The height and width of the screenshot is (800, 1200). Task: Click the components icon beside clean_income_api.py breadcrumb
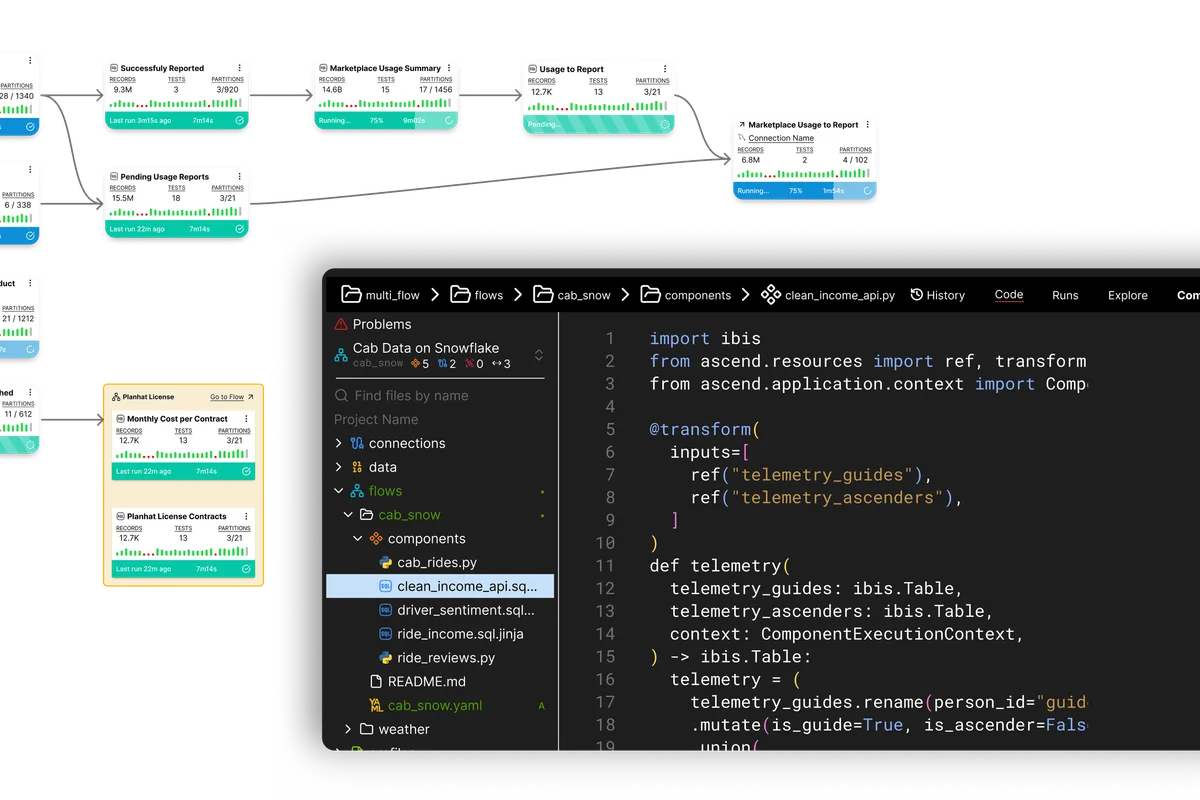tap(770, 295)
